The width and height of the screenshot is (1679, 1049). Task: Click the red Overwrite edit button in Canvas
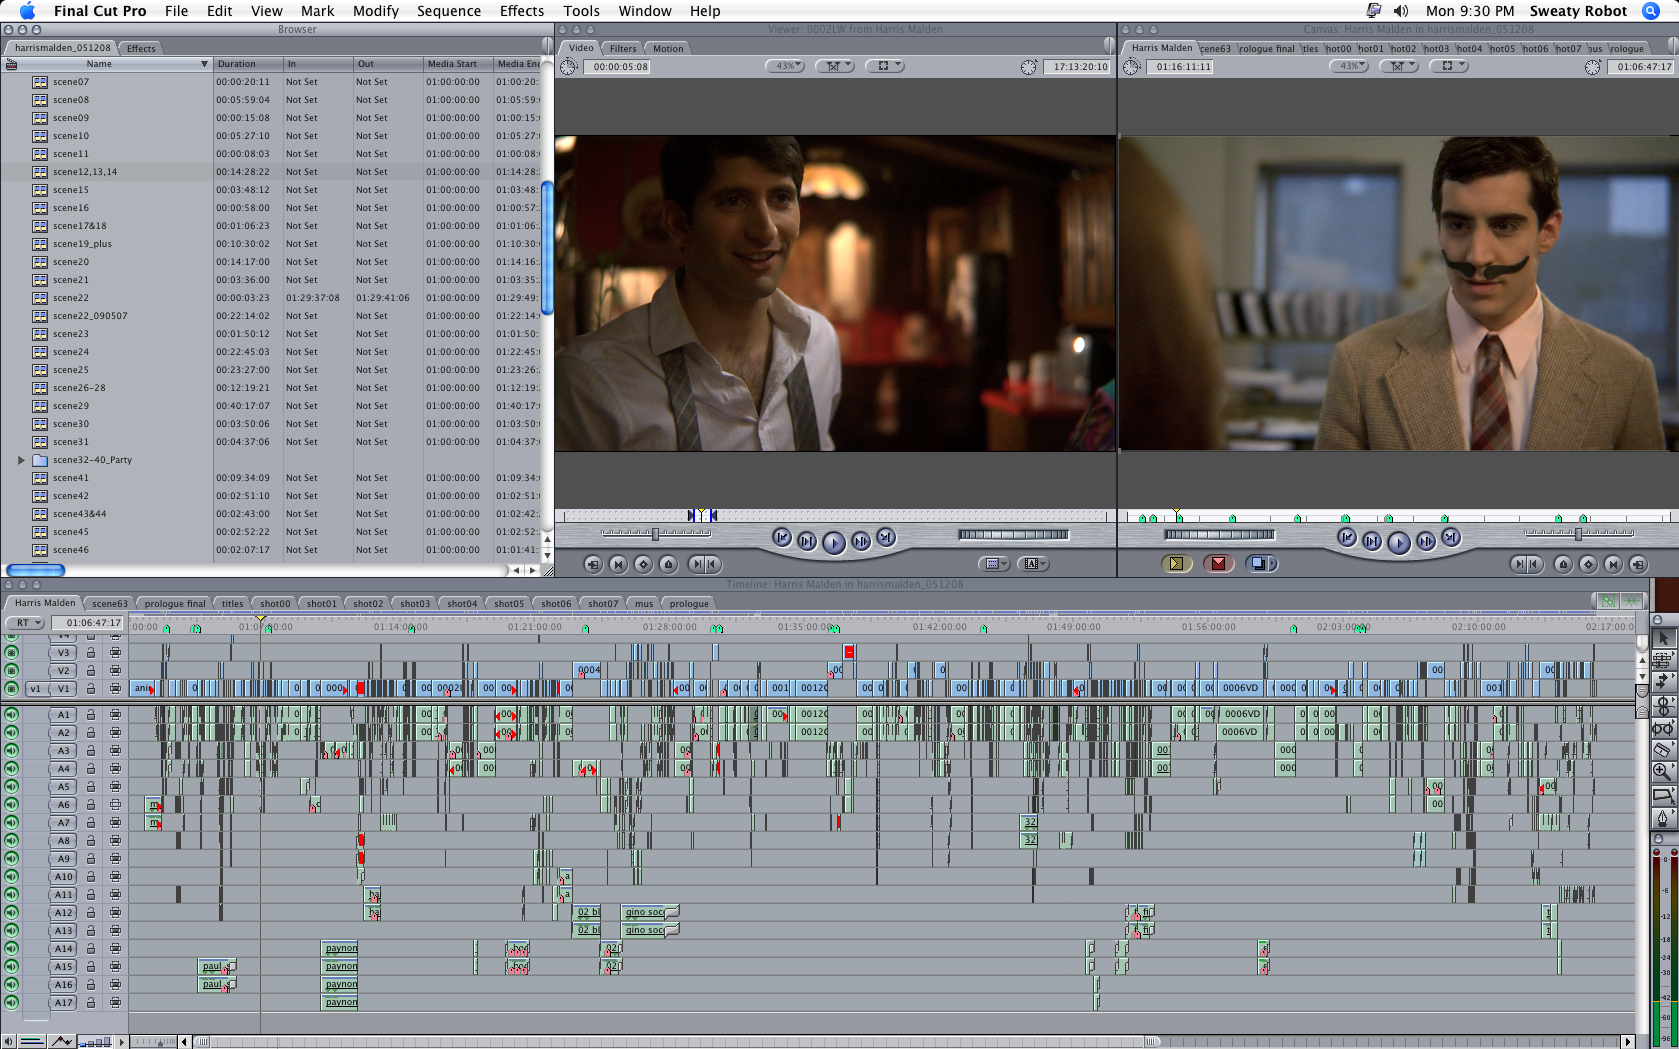(x=1218, y=564)
